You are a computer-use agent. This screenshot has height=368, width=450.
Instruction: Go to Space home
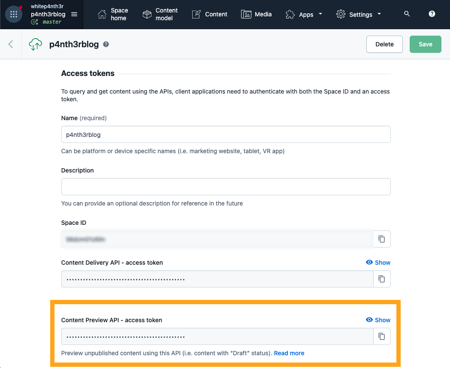pos(113,14)
